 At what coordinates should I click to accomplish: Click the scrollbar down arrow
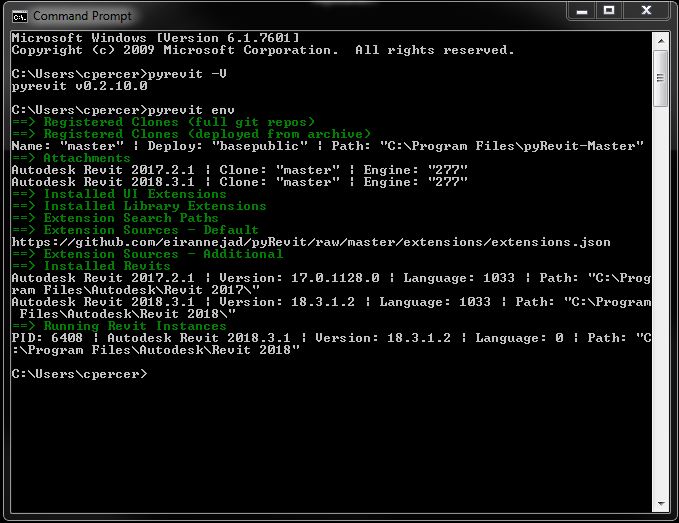pos(661,504)
